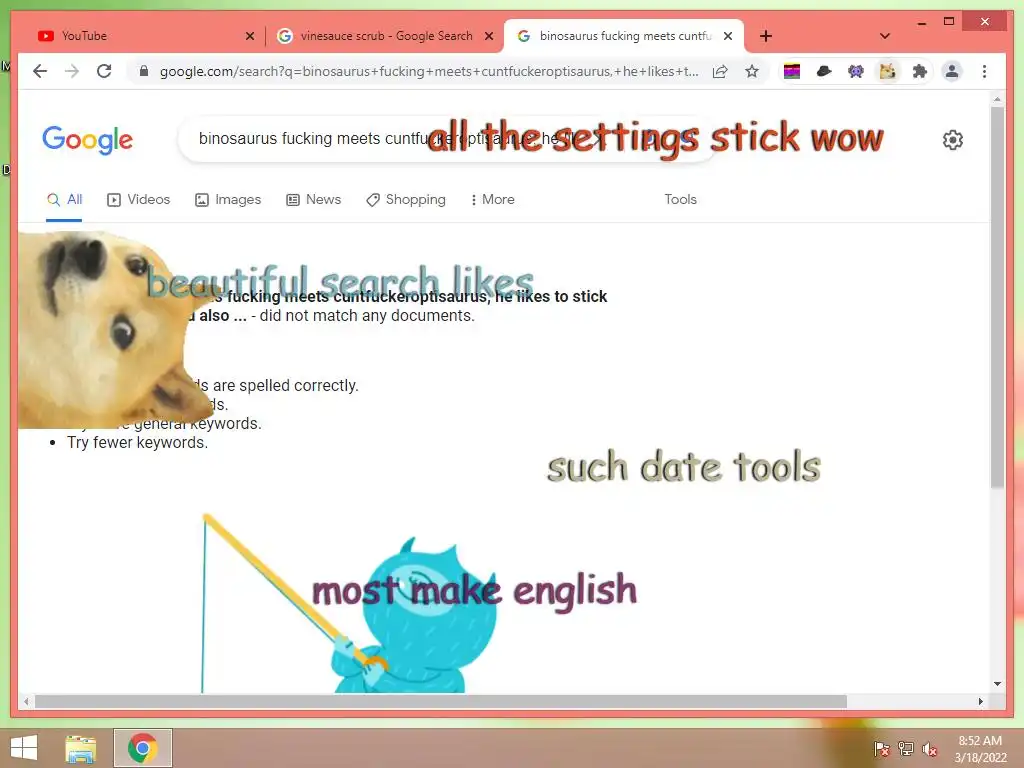
Task: Switch to News results
Action: pos(313,199)
